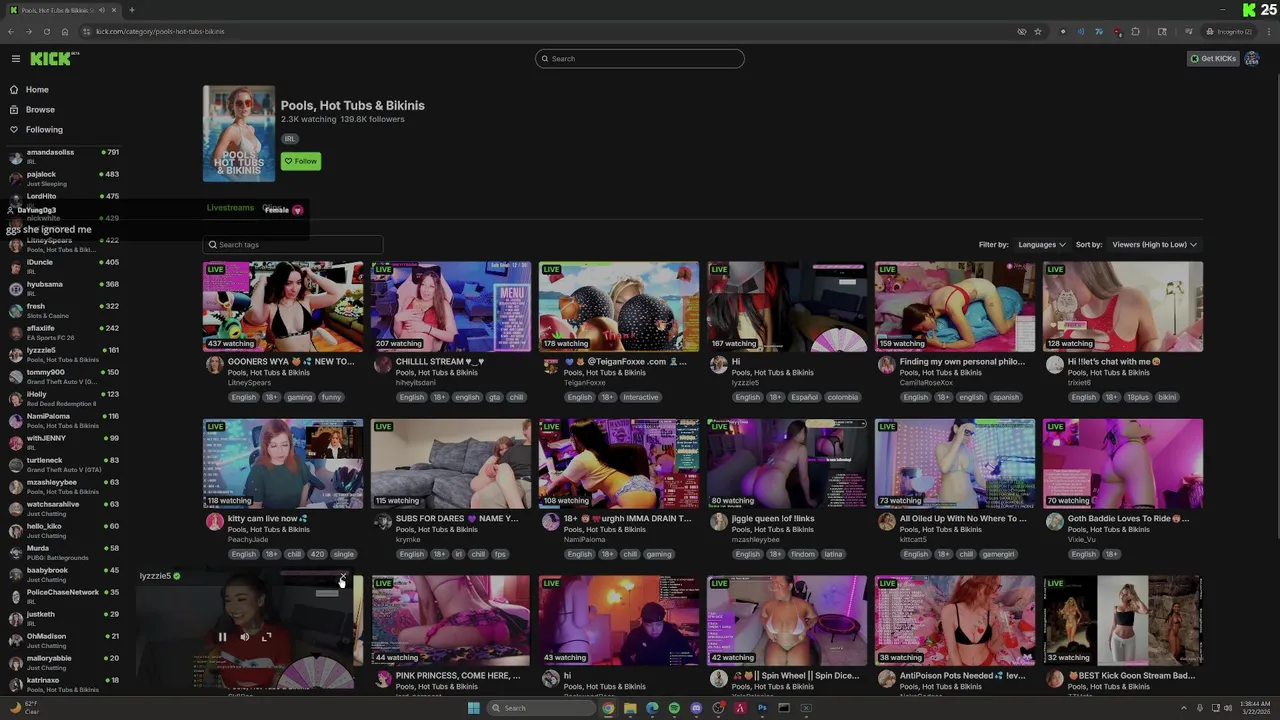1280x720 pixels.
Task: Follow the Pools, Hot Tubs & Bikinis category
Action: [301, 161]
